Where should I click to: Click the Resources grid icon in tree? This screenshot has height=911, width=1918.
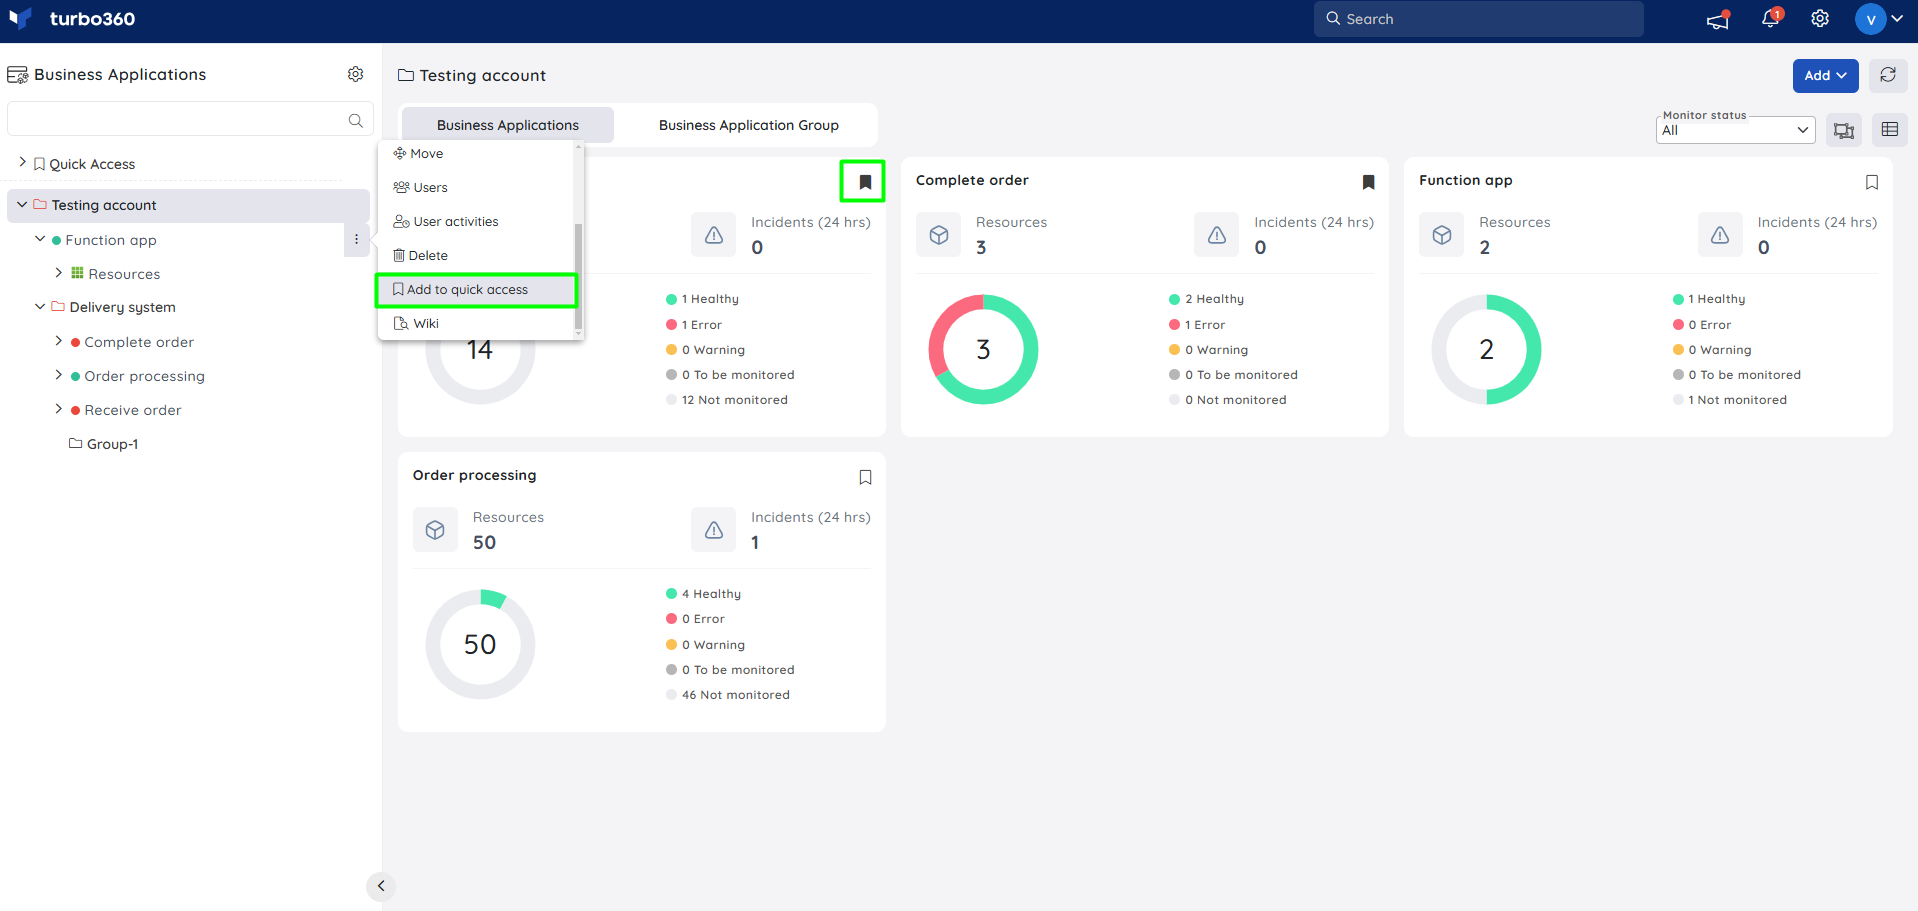pyautogui.click(x=77, y=273)
